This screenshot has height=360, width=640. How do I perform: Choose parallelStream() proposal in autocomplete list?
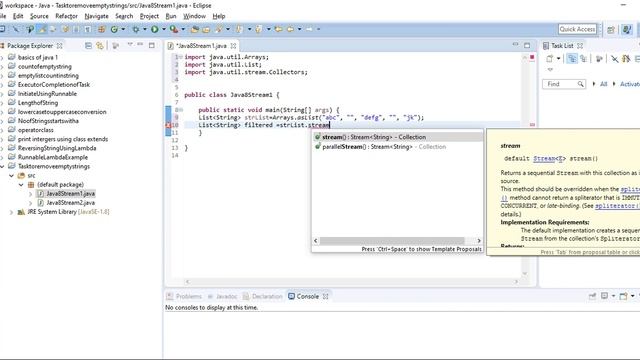397,147
